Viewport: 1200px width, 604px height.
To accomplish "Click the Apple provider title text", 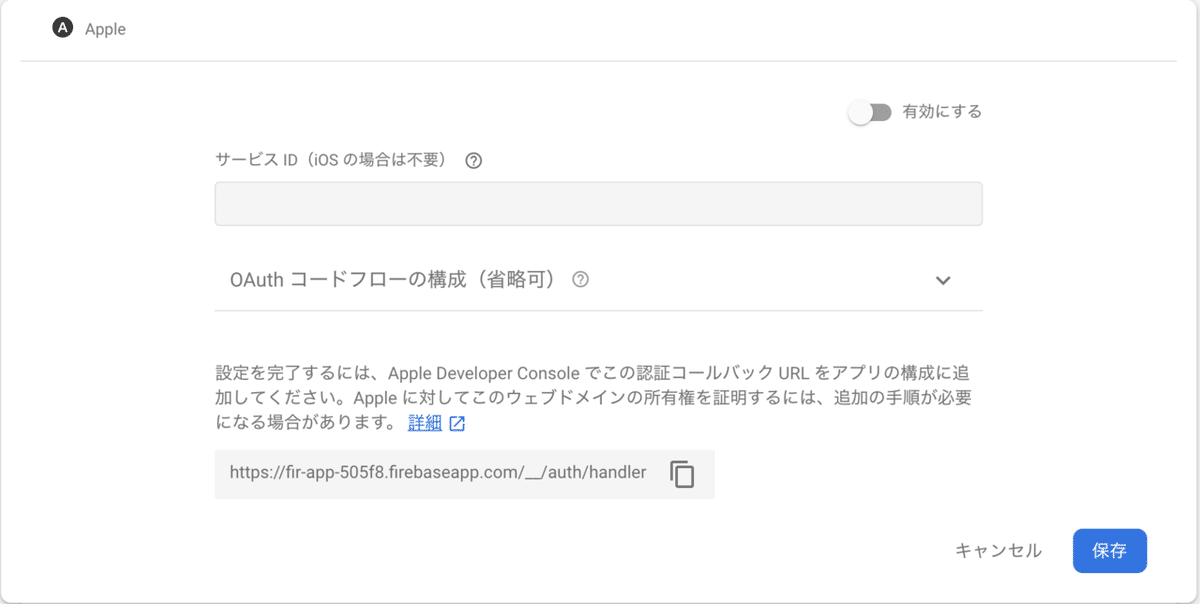I will pos(105,29).
